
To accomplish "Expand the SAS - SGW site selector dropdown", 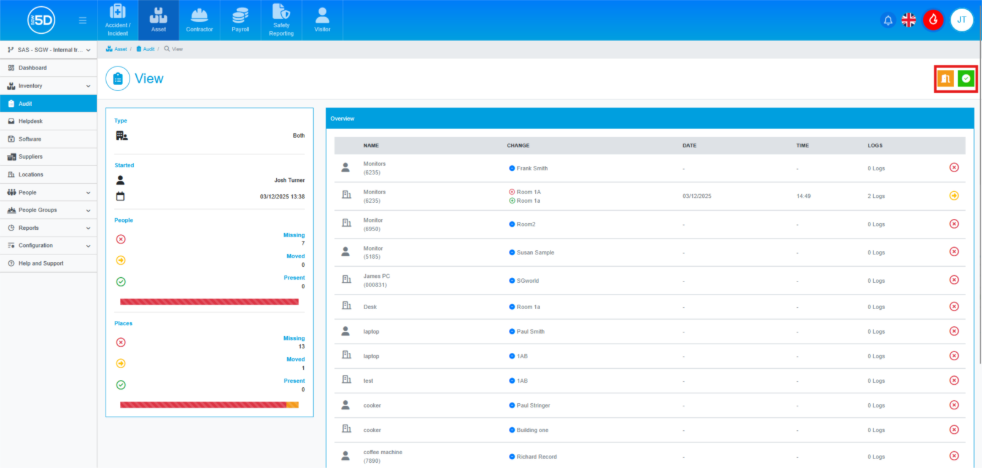I will tap(48, 49).
